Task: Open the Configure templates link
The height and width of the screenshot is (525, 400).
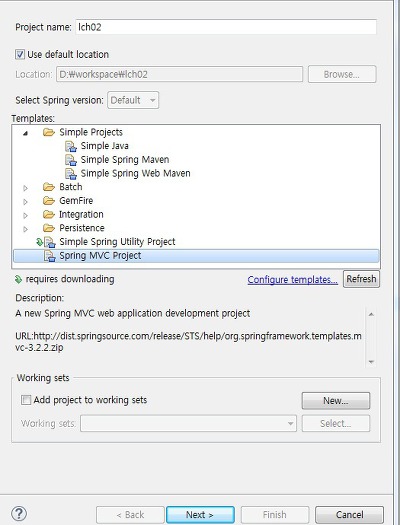Action: [x=293, y=280]
